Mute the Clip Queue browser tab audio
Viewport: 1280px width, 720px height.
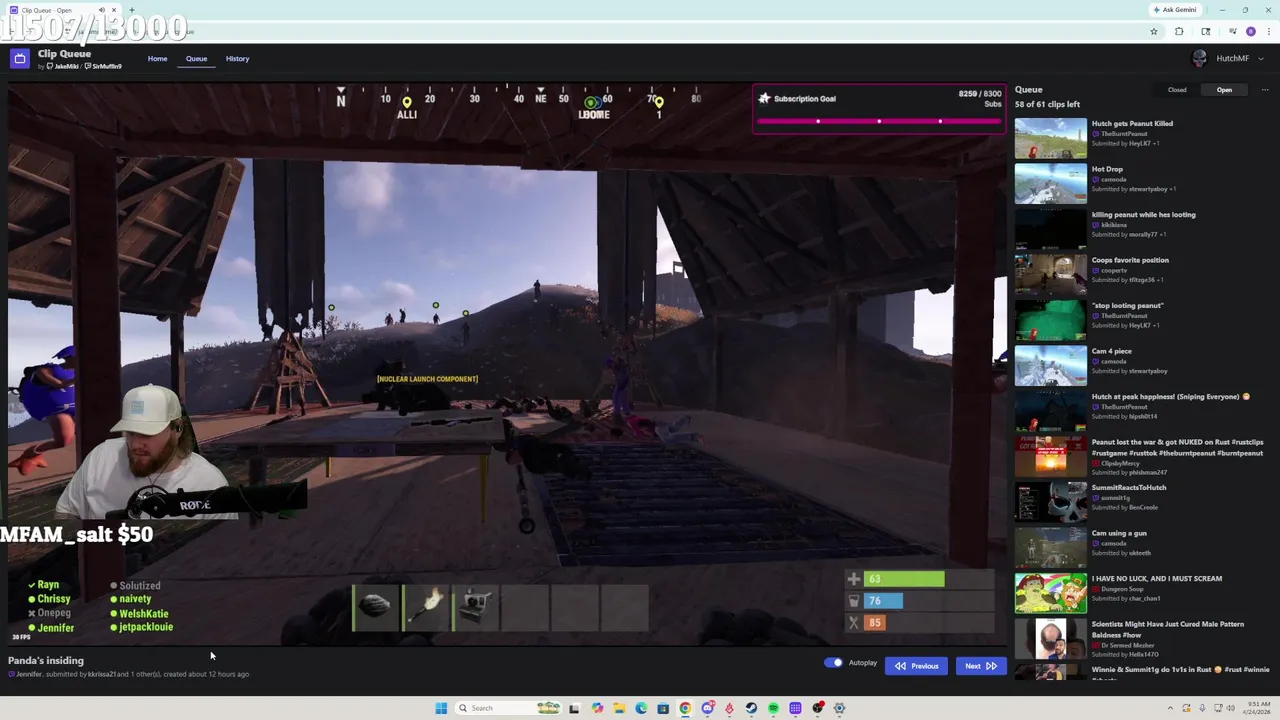pos(101,10)
